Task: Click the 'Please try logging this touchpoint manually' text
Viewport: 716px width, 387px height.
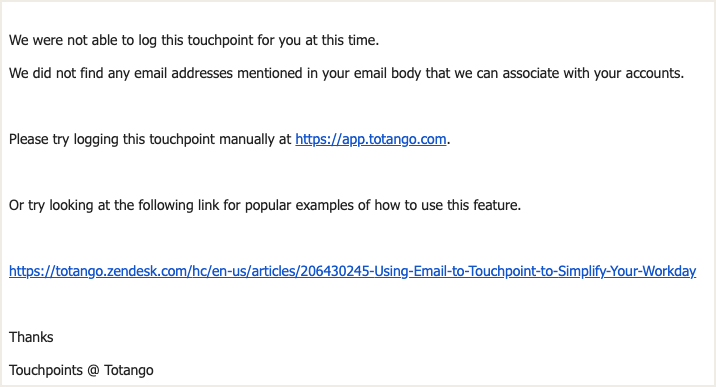Action: tap(150, 139)
